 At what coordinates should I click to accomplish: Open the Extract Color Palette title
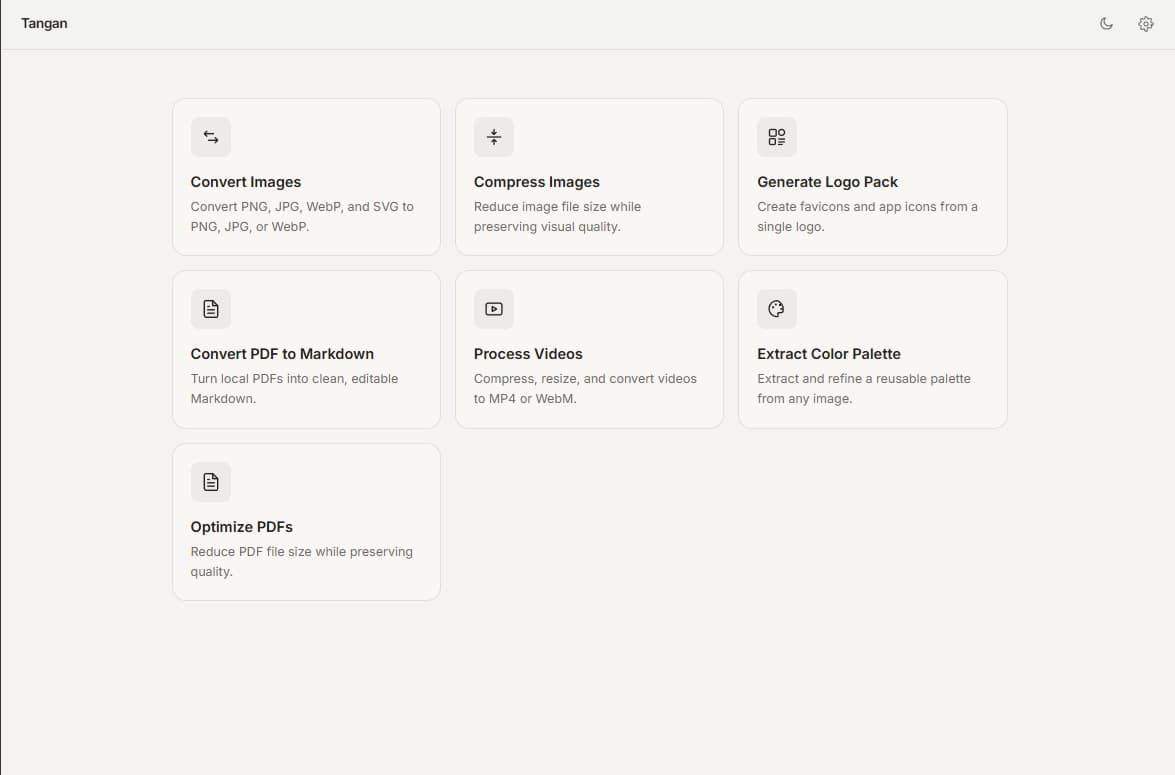tap(829, 354)
